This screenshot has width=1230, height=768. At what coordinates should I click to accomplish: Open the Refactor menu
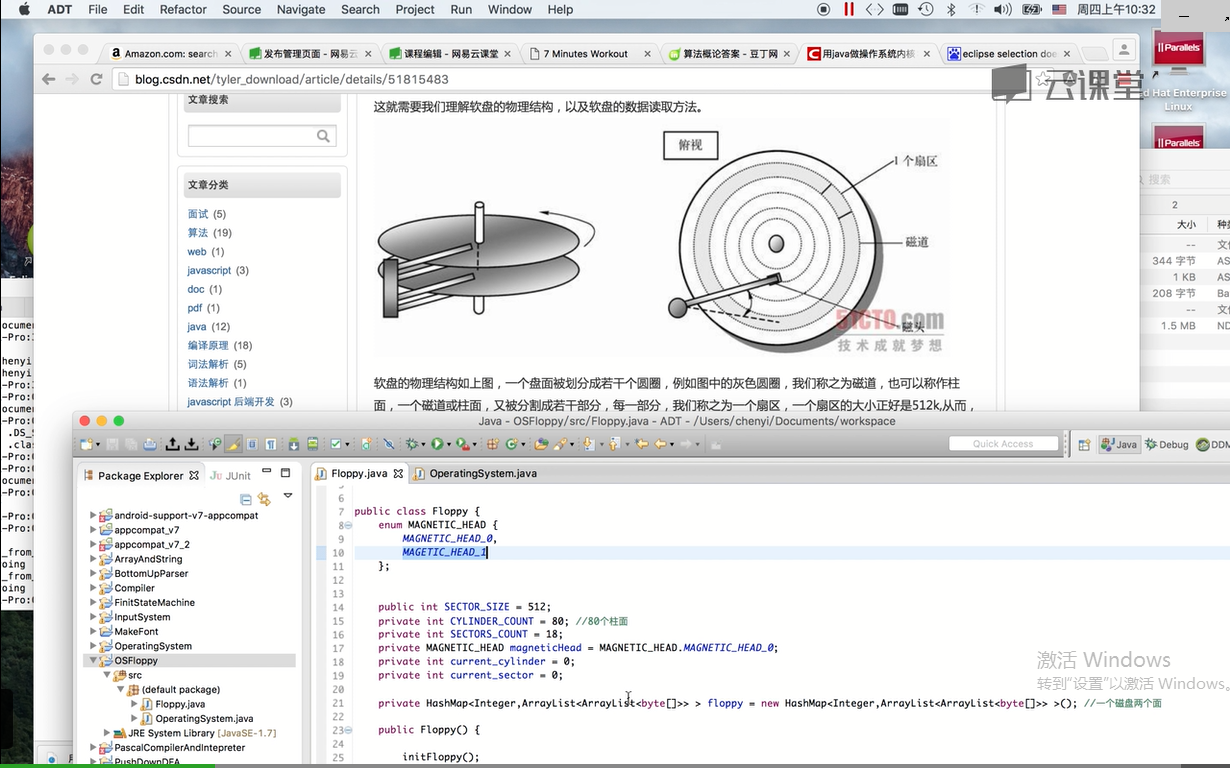[183, 9]
